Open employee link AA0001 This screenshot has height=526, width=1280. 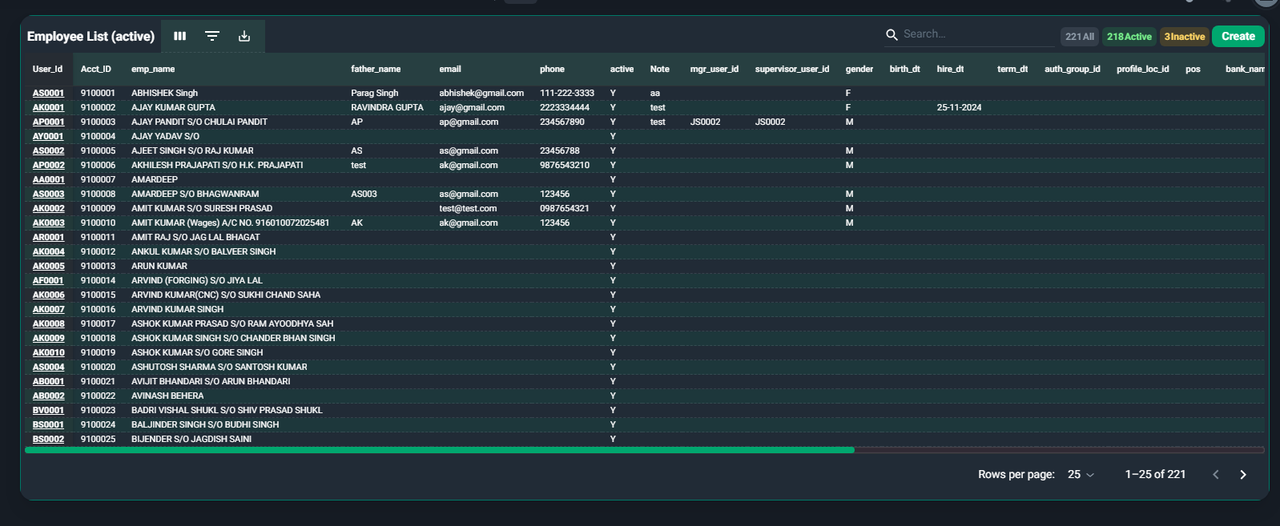coord(48,180)
